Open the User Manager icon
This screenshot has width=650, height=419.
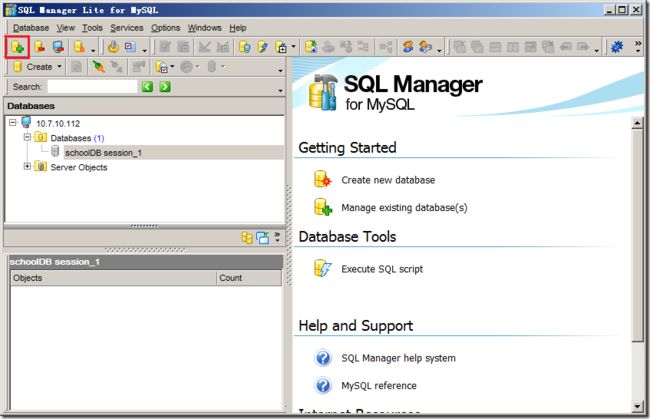click(408, 47)
